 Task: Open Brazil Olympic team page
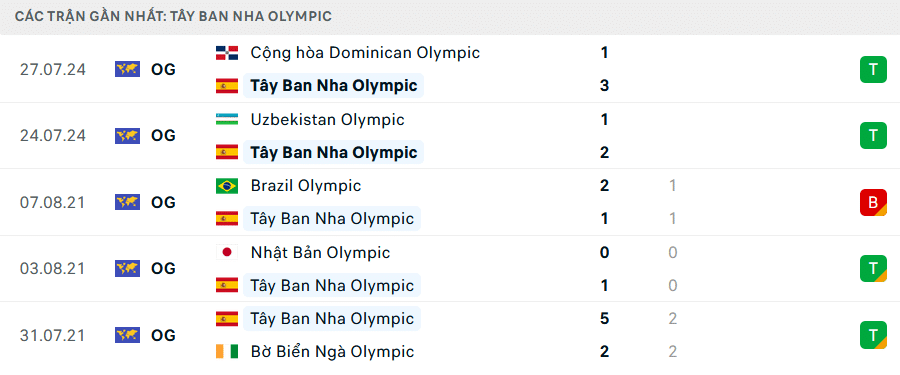point(305,186)
